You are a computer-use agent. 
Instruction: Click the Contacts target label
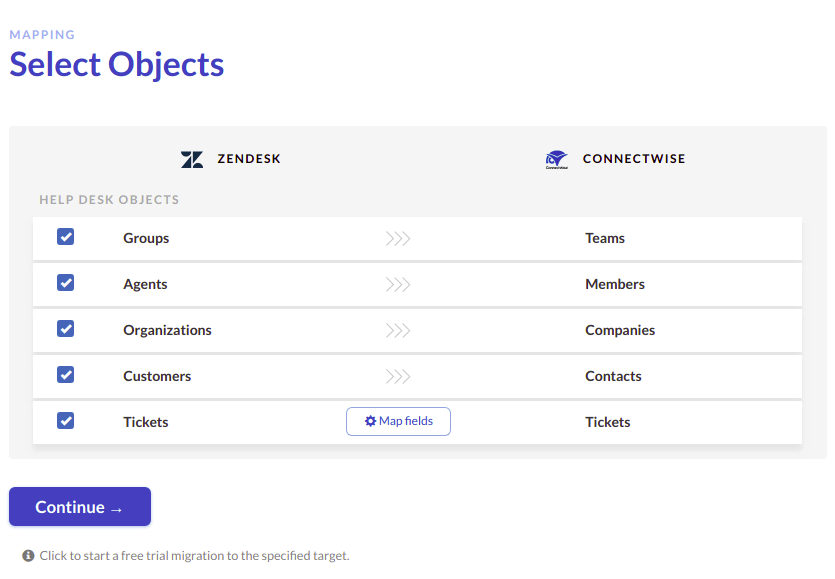click(x=613, y=376)
